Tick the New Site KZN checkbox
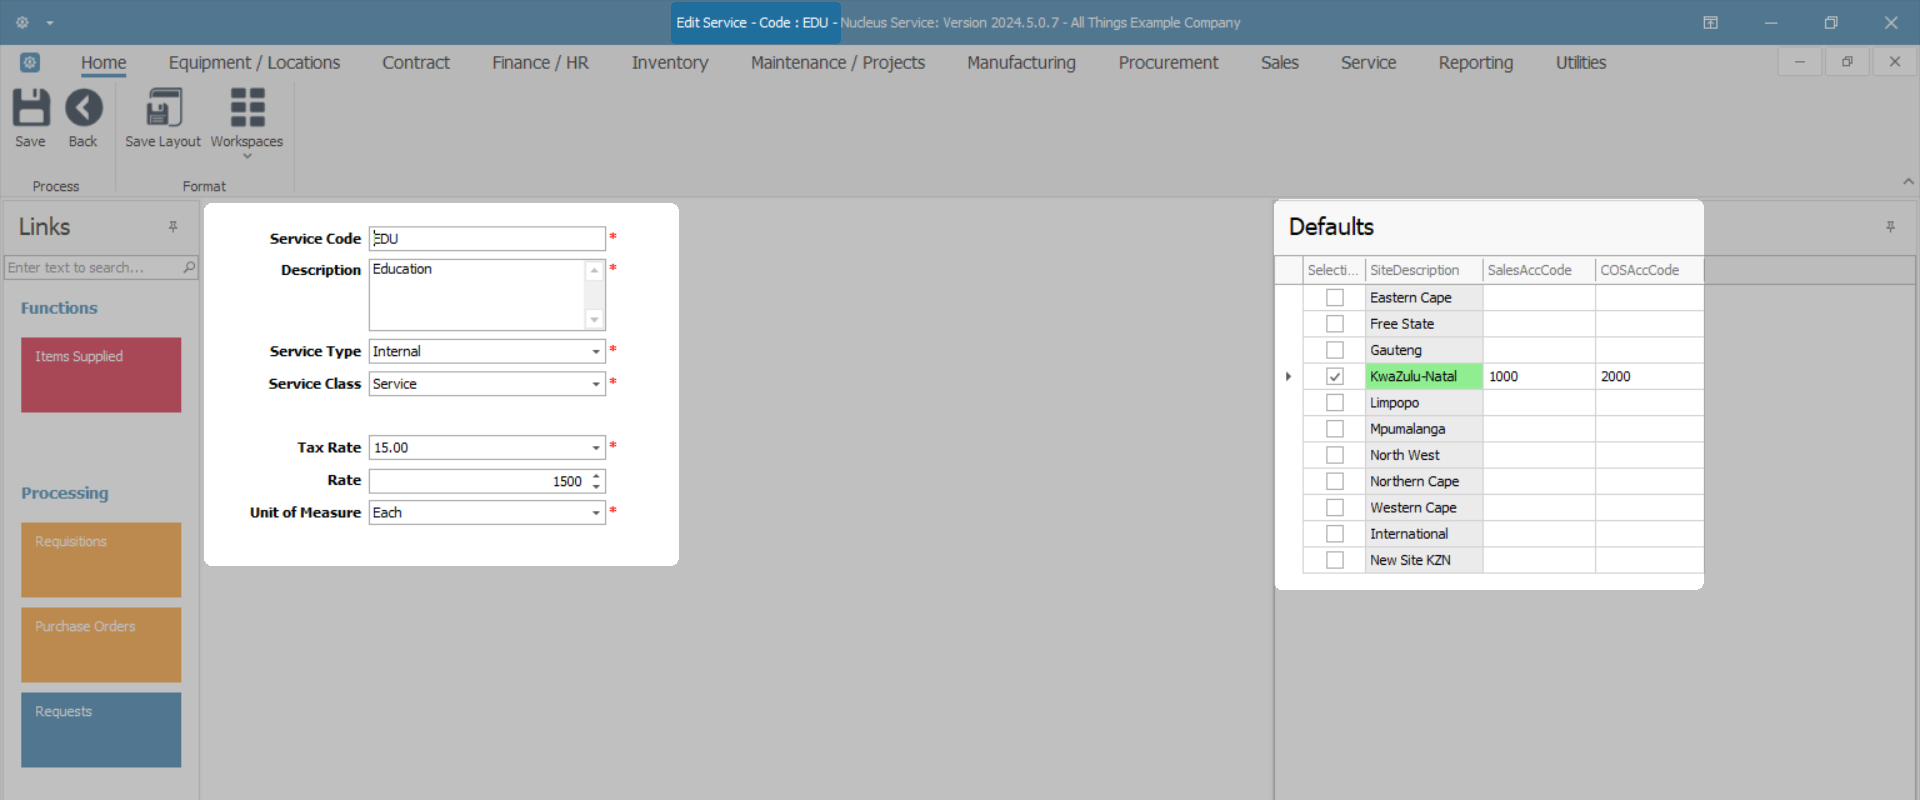 click(x=1335, y=560)
